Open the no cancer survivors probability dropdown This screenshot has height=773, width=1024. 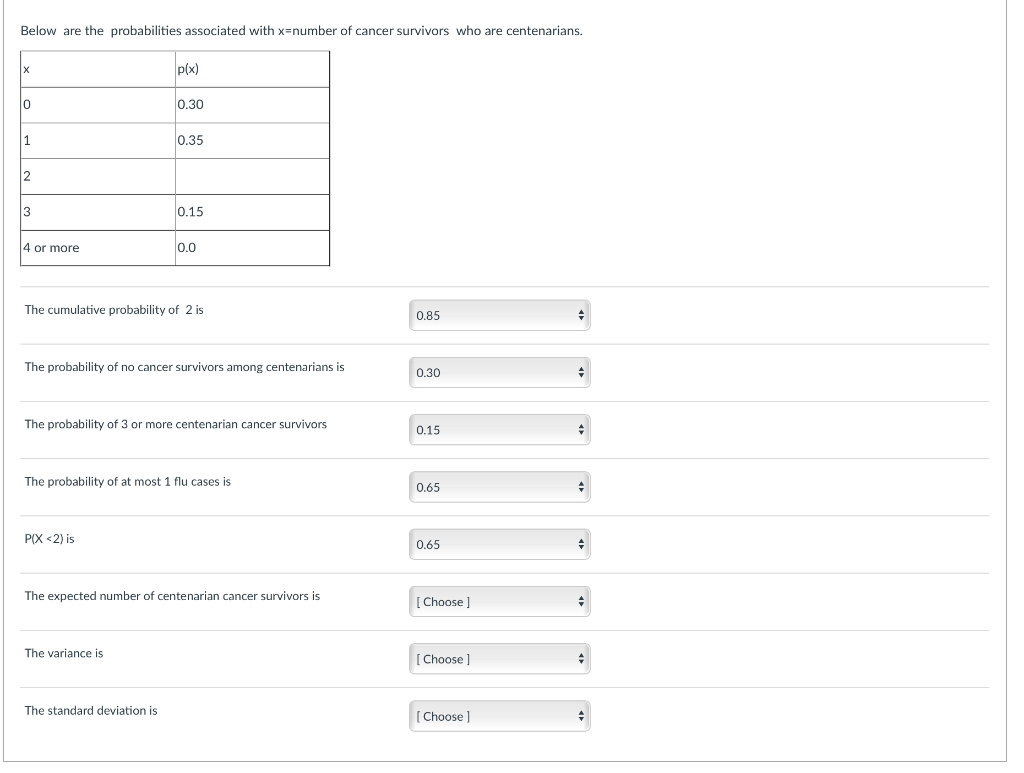500,373
